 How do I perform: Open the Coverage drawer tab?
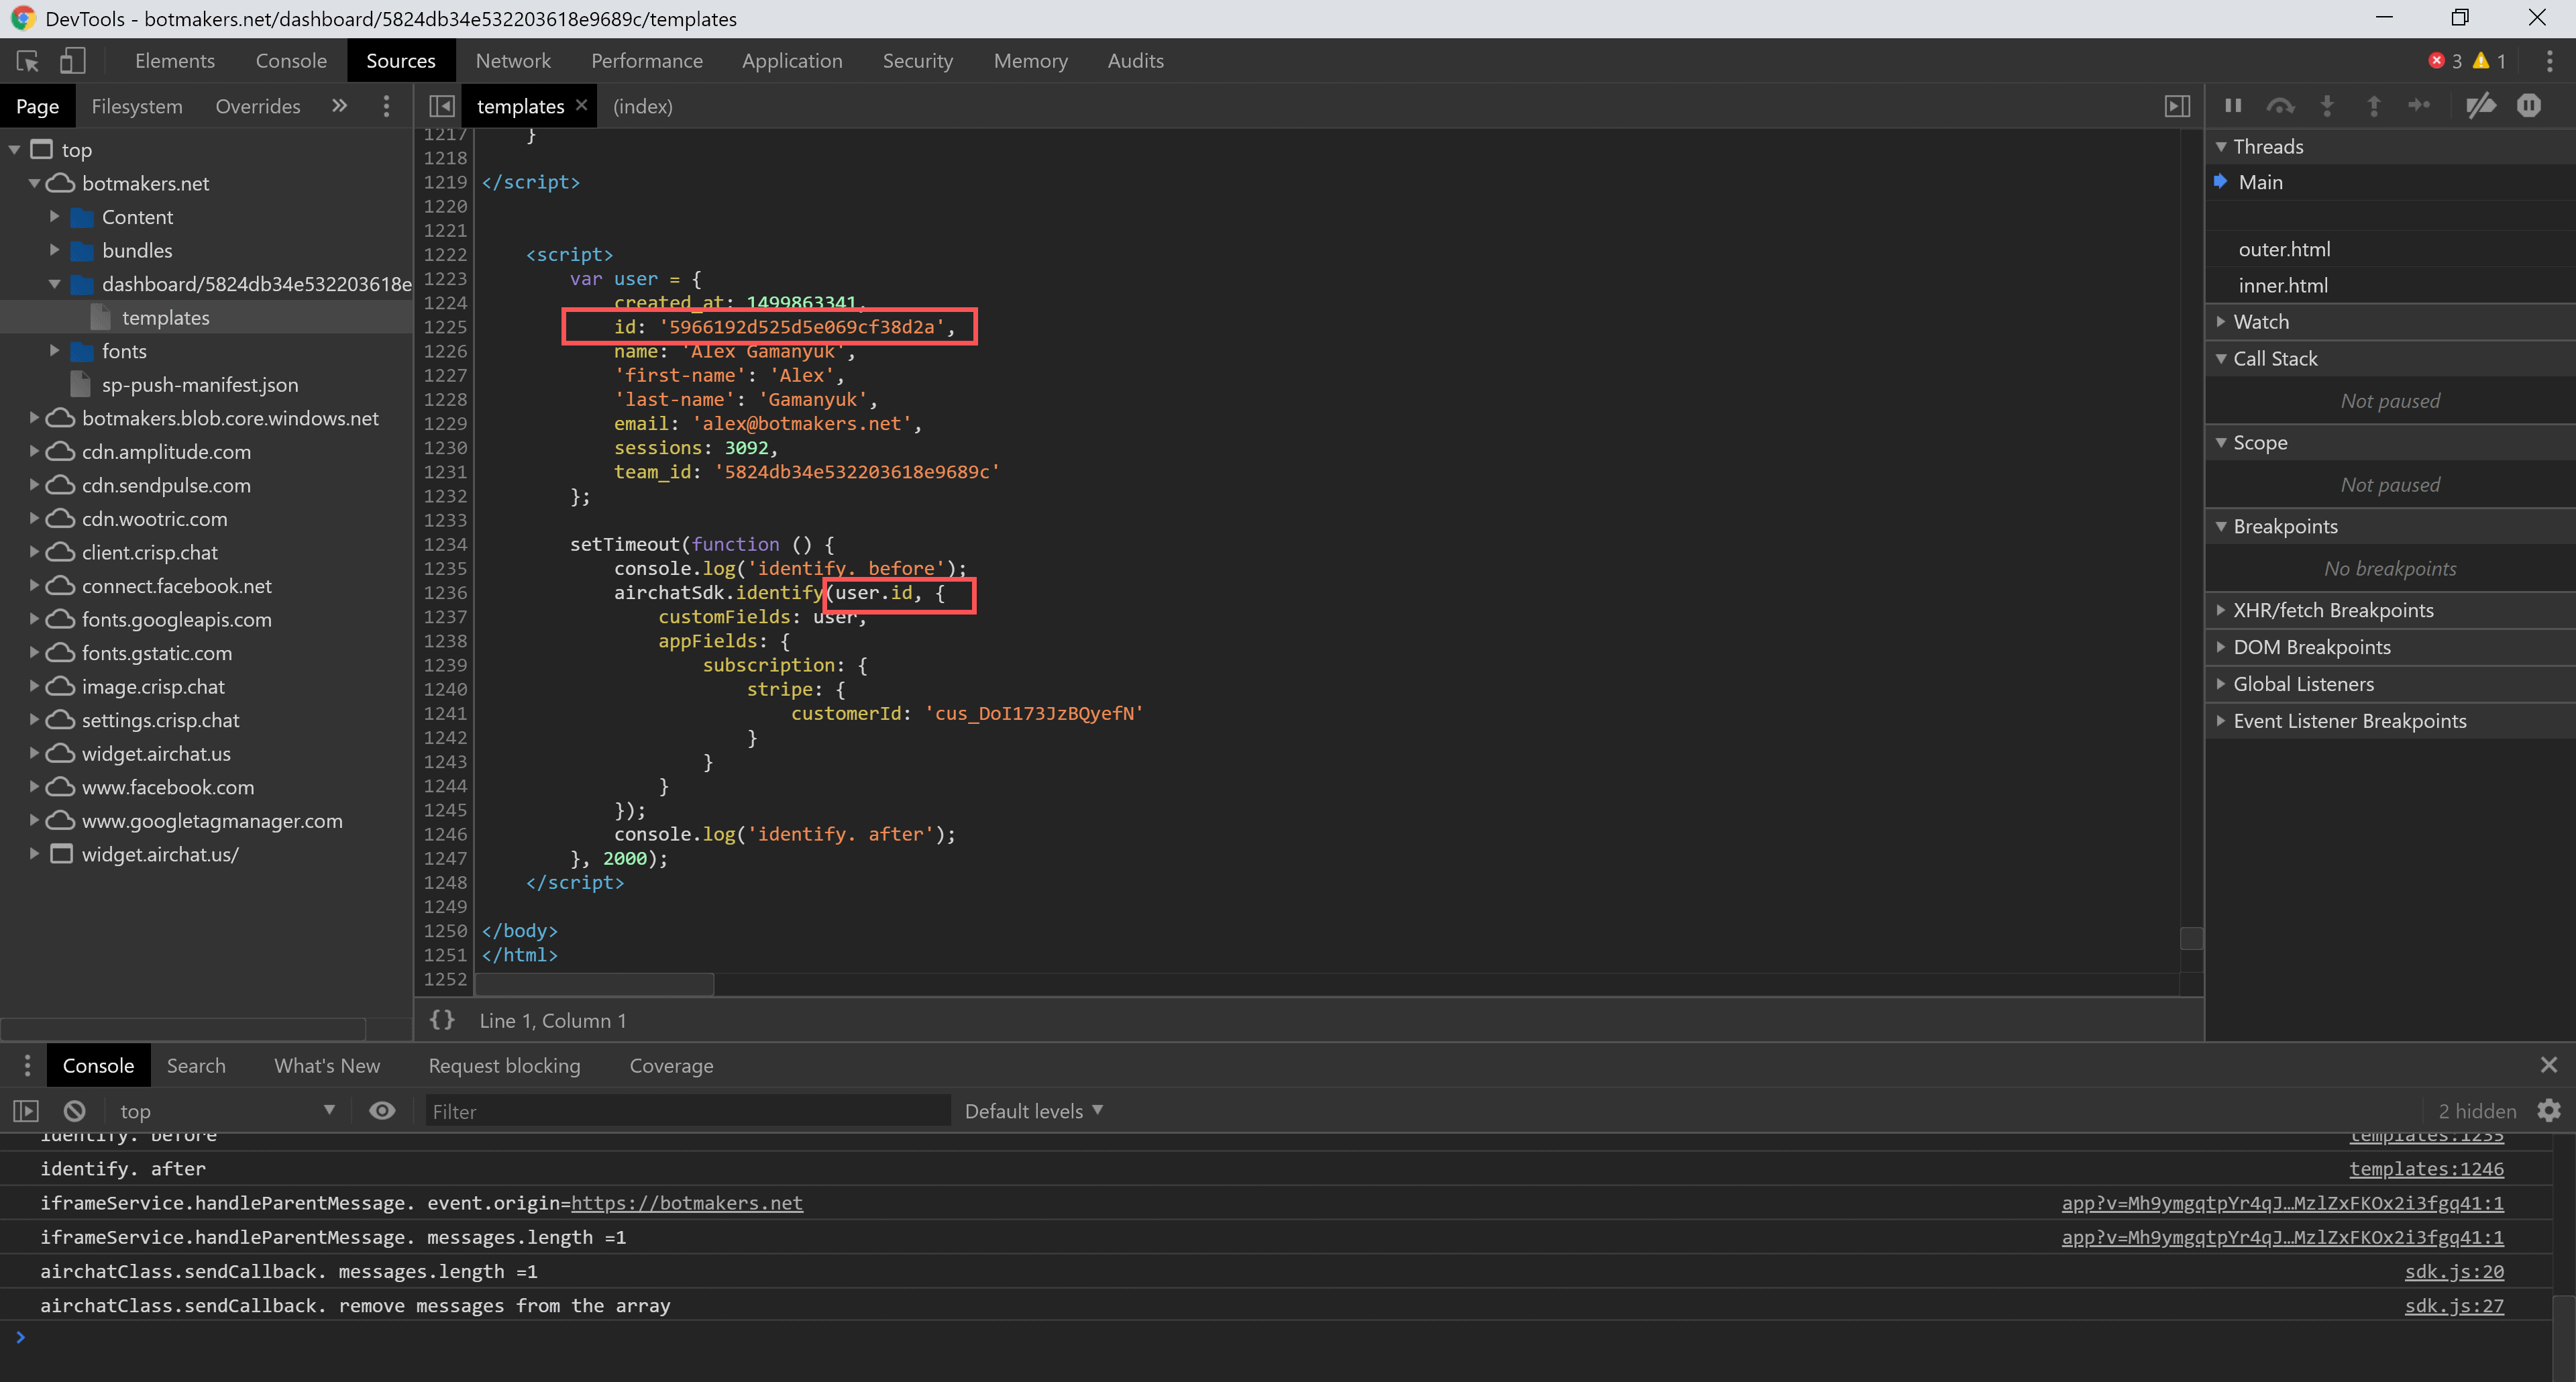671,1065
